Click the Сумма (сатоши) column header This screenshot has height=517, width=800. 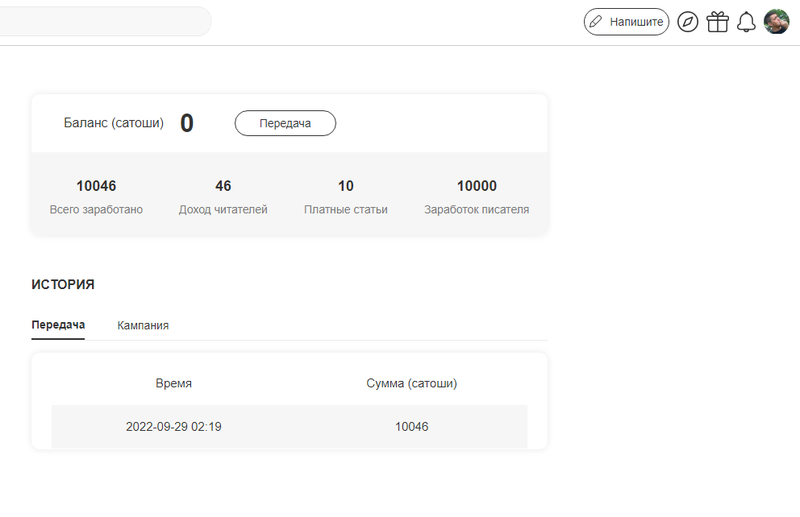[411, 383]
